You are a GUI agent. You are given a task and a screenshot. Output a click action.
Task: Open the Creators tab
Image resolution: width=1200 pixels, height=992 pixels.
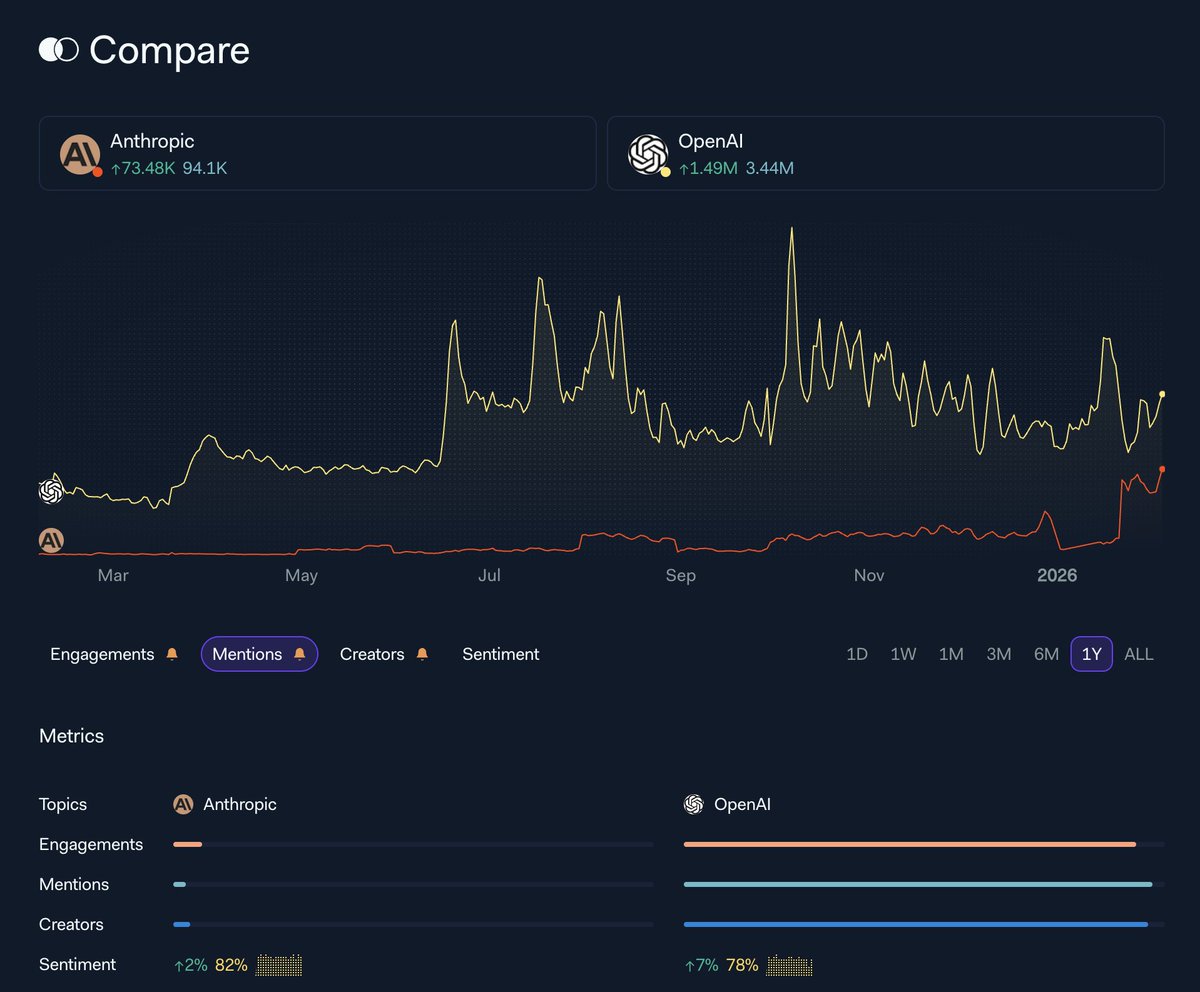click(371, 654)
